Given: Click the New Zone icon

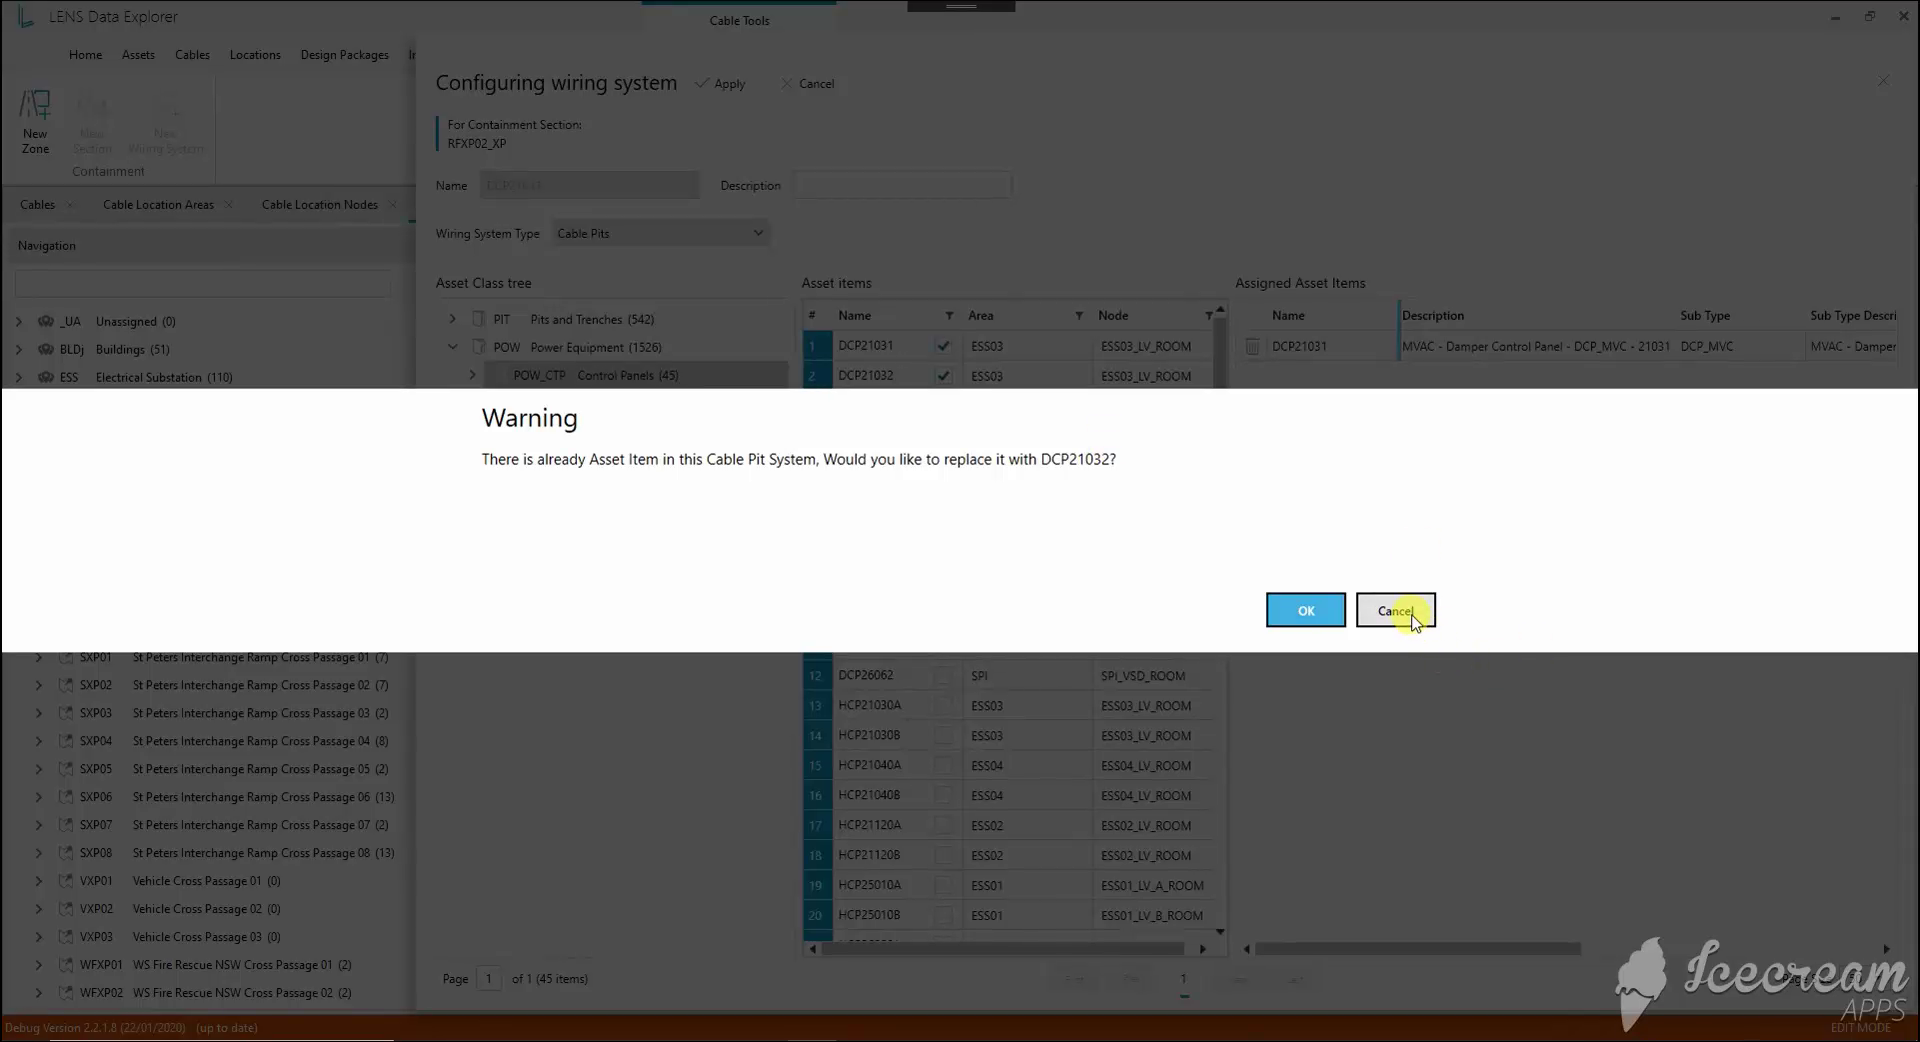Looking at the screenshot, I should [35, 104].
